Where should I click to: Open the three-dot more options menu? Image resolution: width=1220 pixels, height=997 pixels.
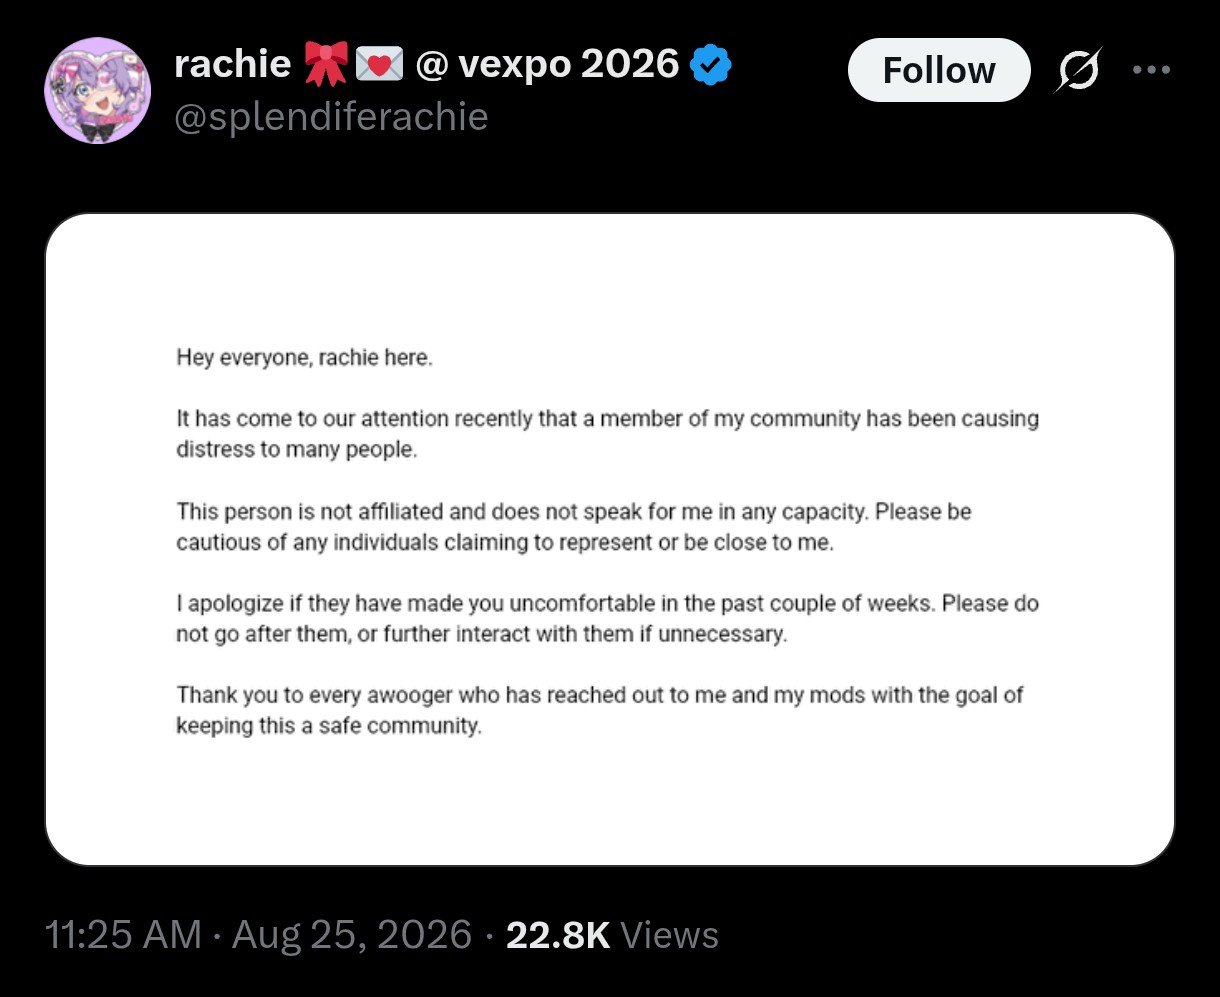(x=1150, y=71)
